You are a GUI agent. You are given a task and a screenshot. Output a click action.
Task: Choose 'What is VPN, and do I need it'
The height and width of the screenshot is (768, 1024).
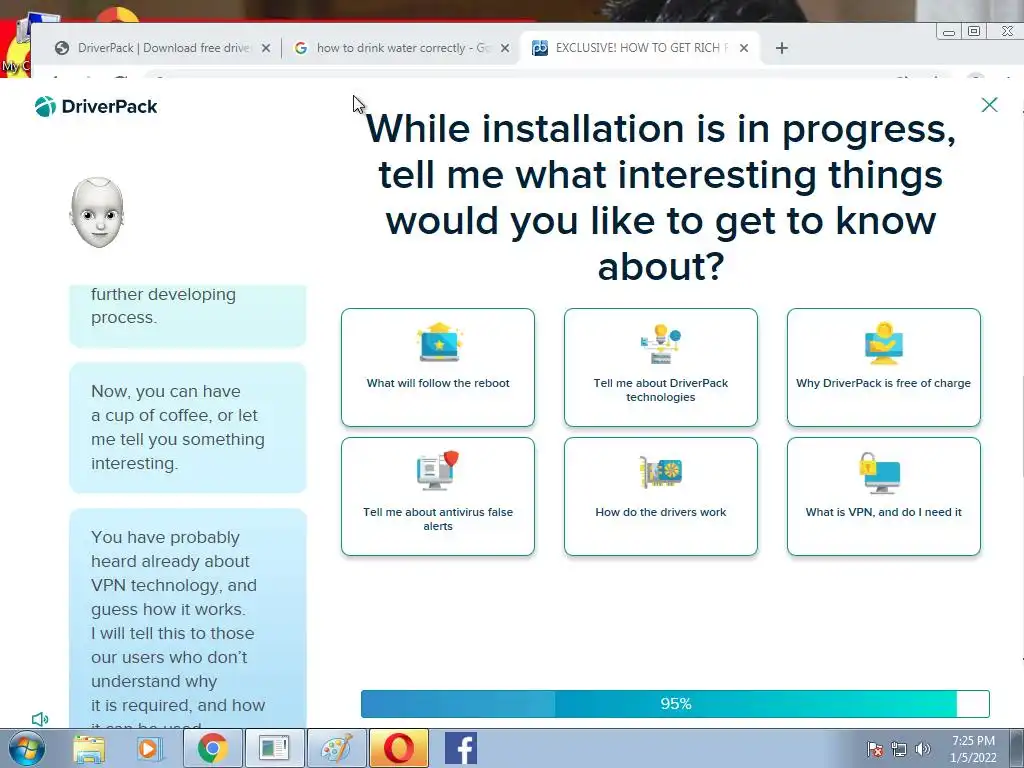click(884, 496)
